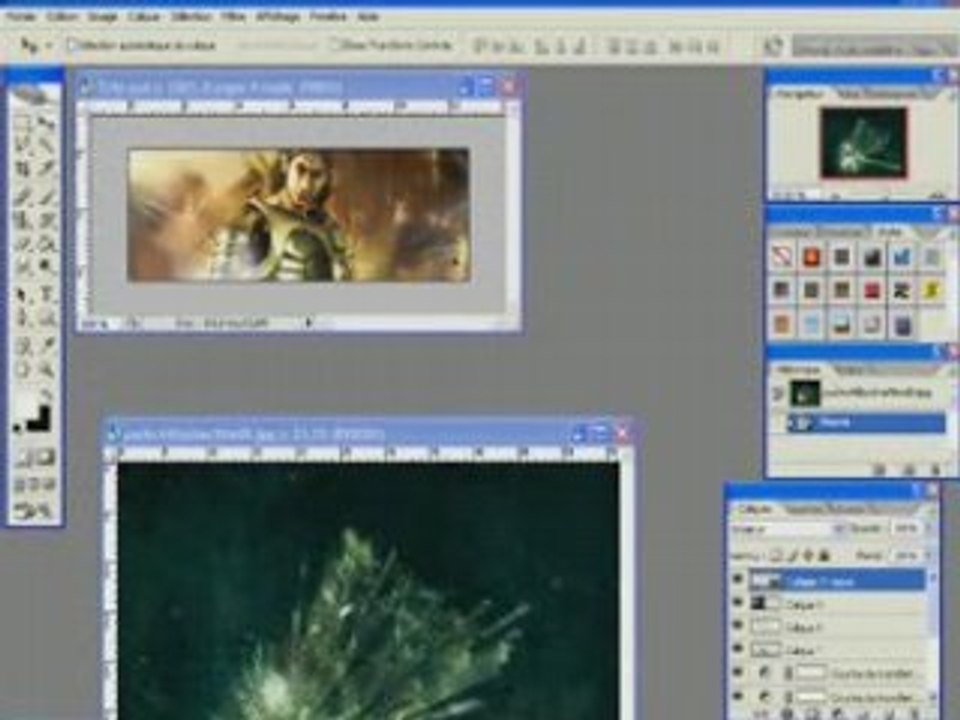Select the Rectangular Marquee tool
Screen dimensions: 960x720
pos(22,122)
